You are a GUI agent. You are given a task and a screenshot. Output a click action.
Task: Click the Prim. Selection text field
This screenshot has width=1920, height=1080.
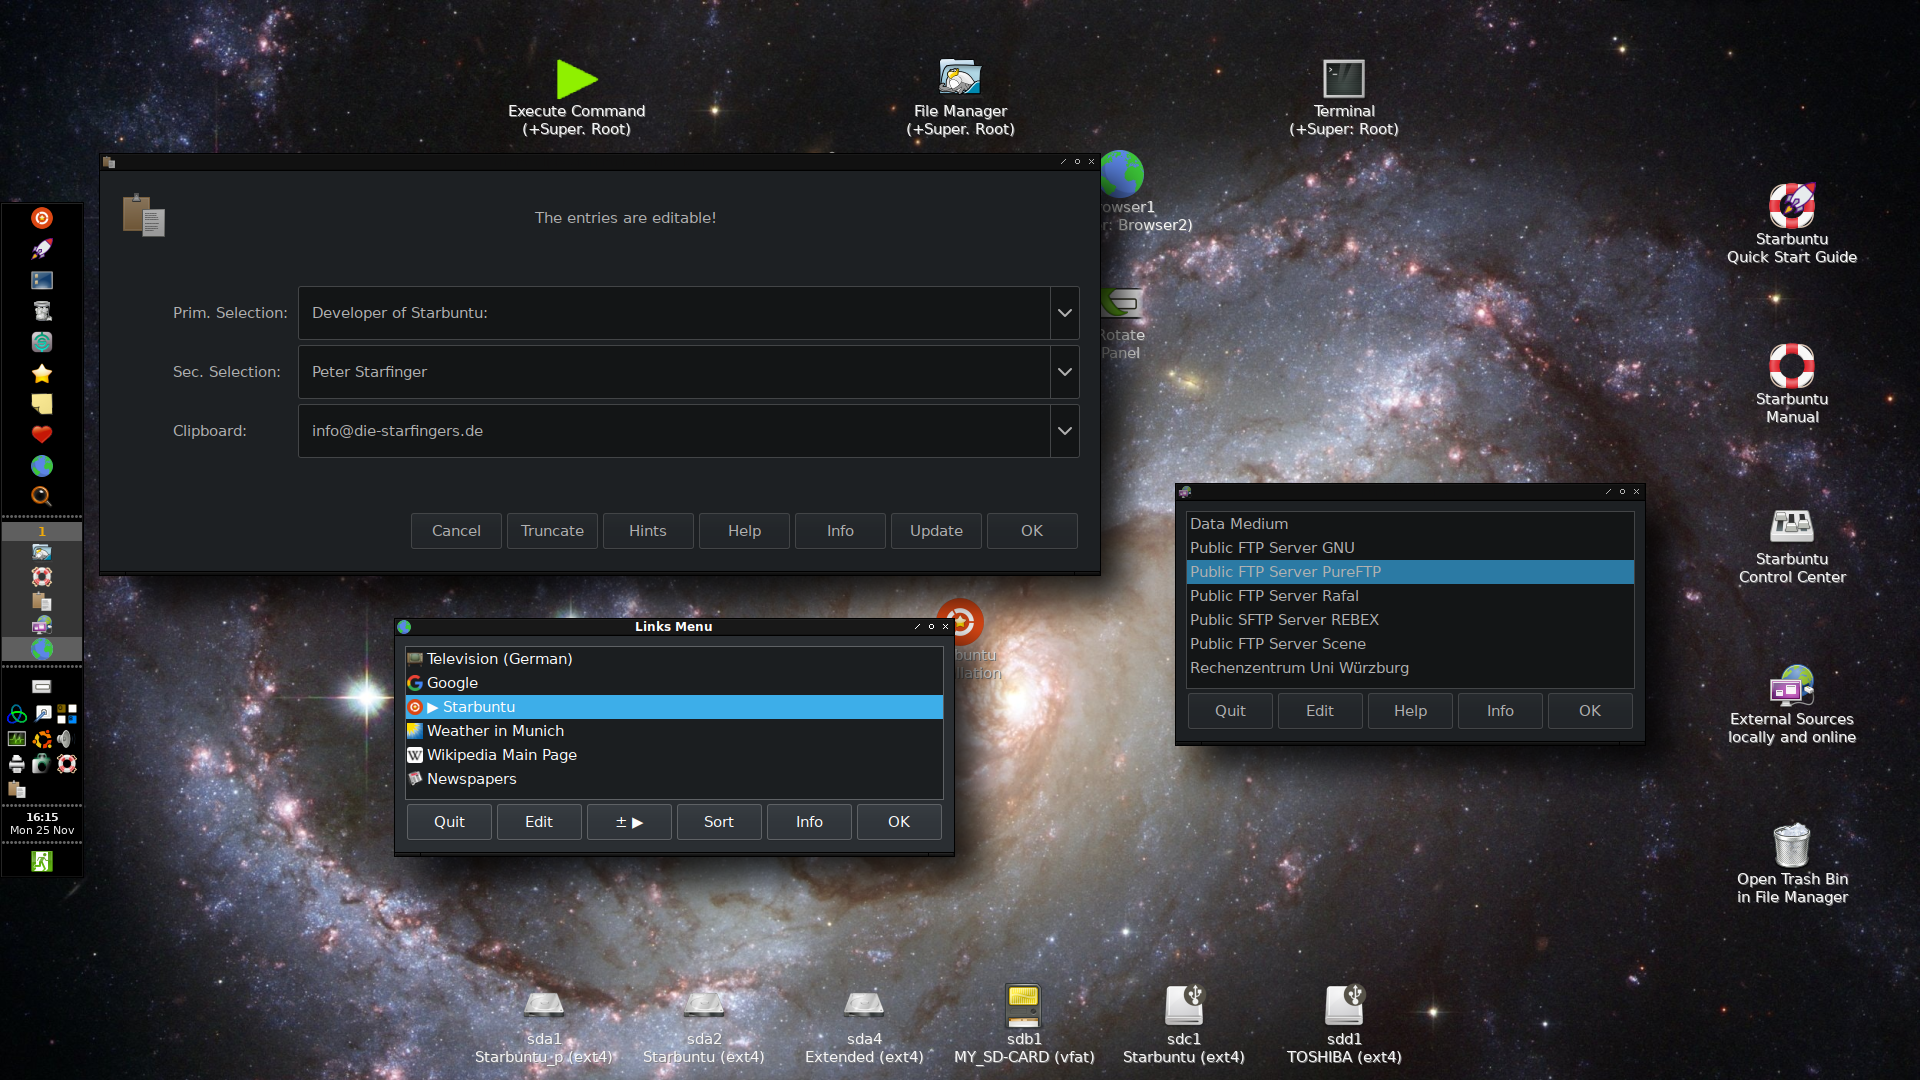[674, 313]
